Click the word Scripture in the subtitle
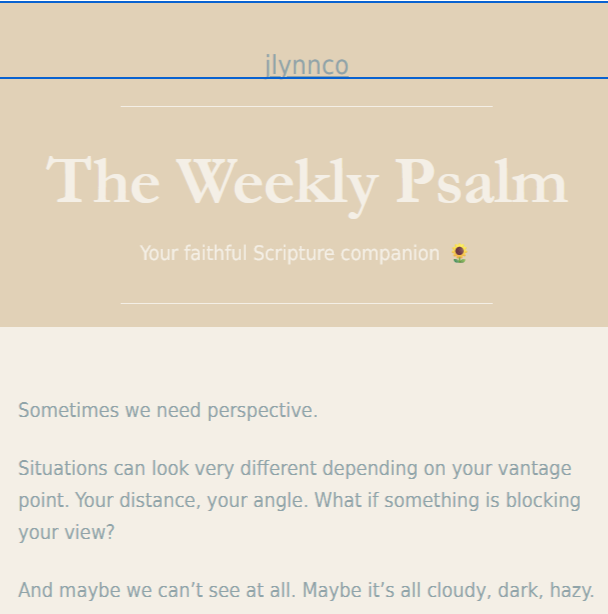The height and width of the screenshot is (614, 608). point(294,254)
